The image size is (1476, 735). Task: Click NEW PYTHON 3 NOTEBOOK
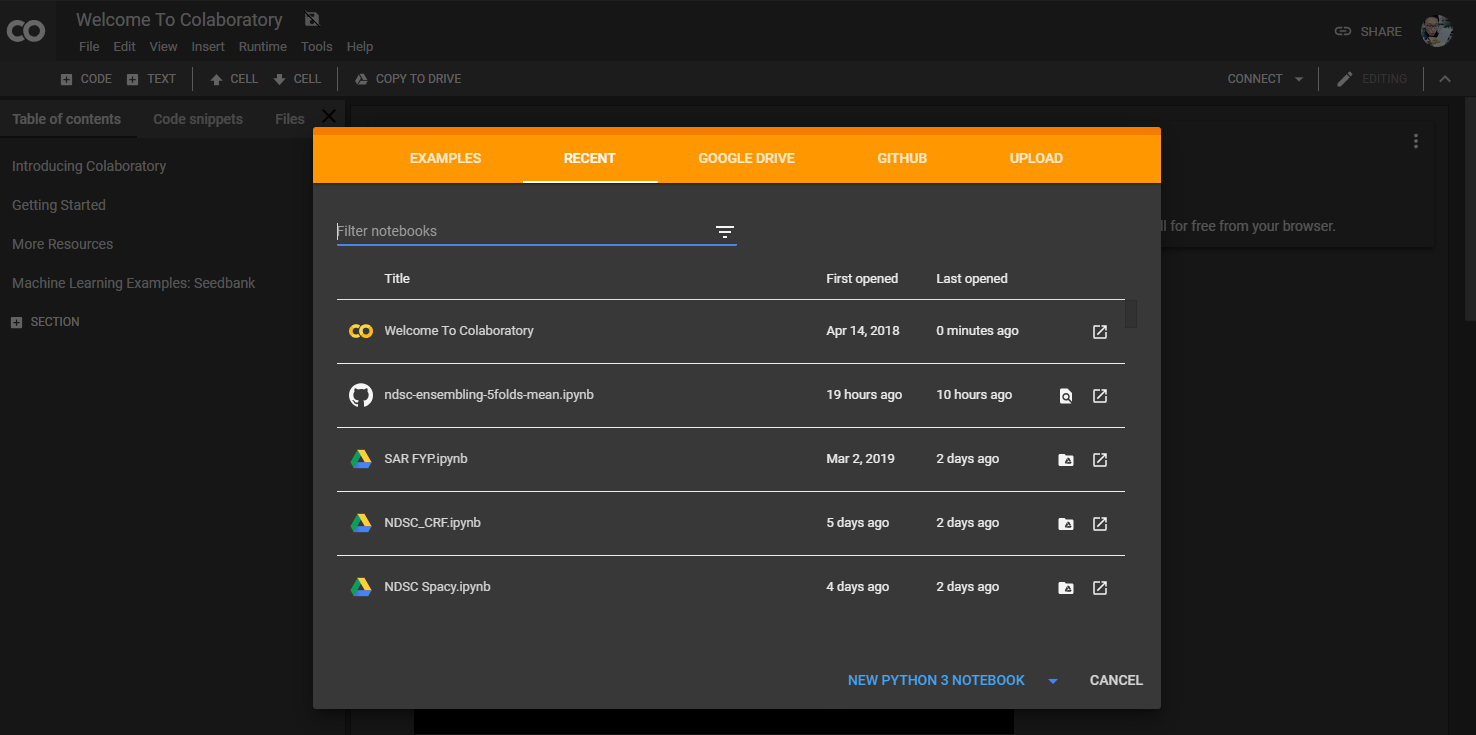(936, 680)
